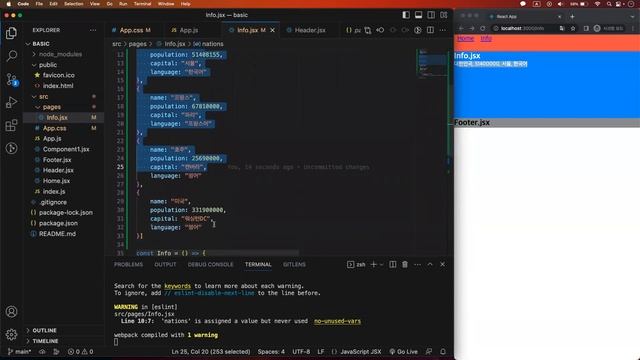The image size is (640, 360).
Task: Open Explorer views more actions ellipsis
Action: (x=93, y=30)
